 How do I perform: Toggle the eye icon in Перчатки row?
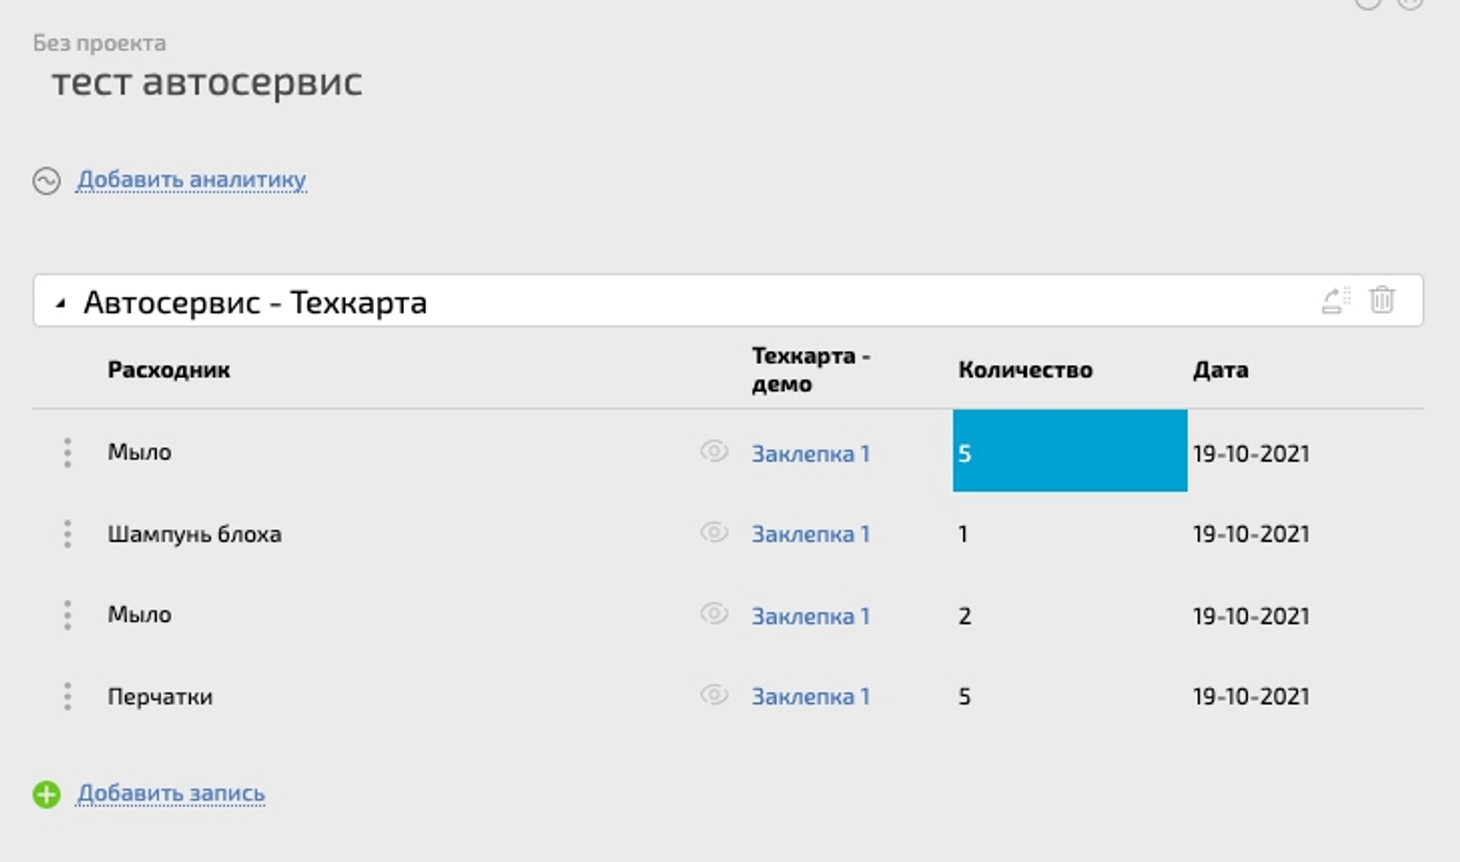pyautogui.click(x=713, y=694)
